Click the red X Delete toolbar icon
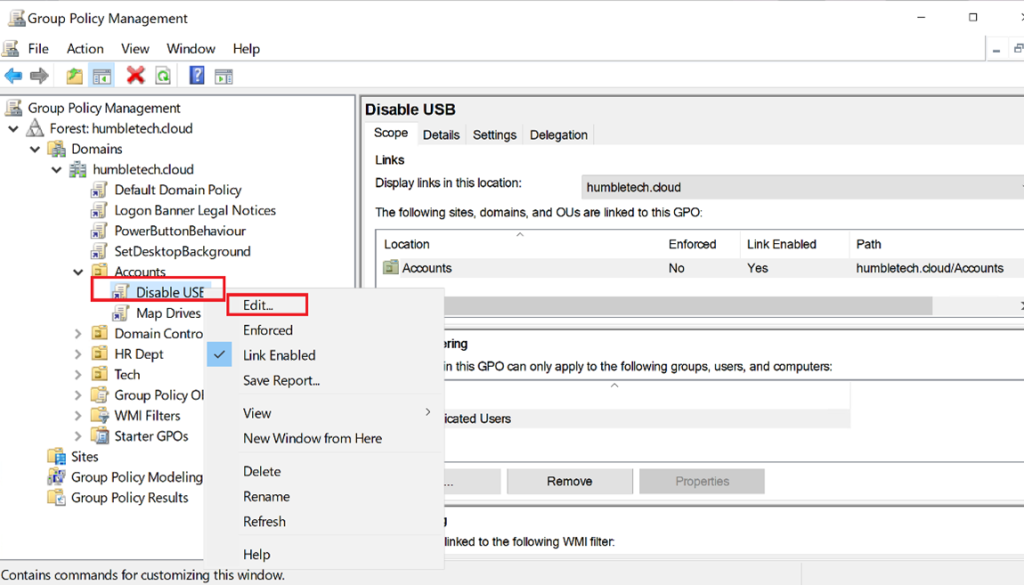 [135, 76]
